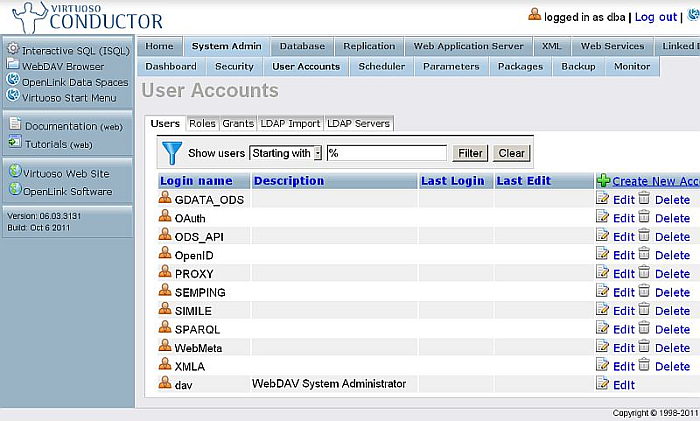Open the XML tab
This screenshot has height=421, width=700.
point(551,46)
